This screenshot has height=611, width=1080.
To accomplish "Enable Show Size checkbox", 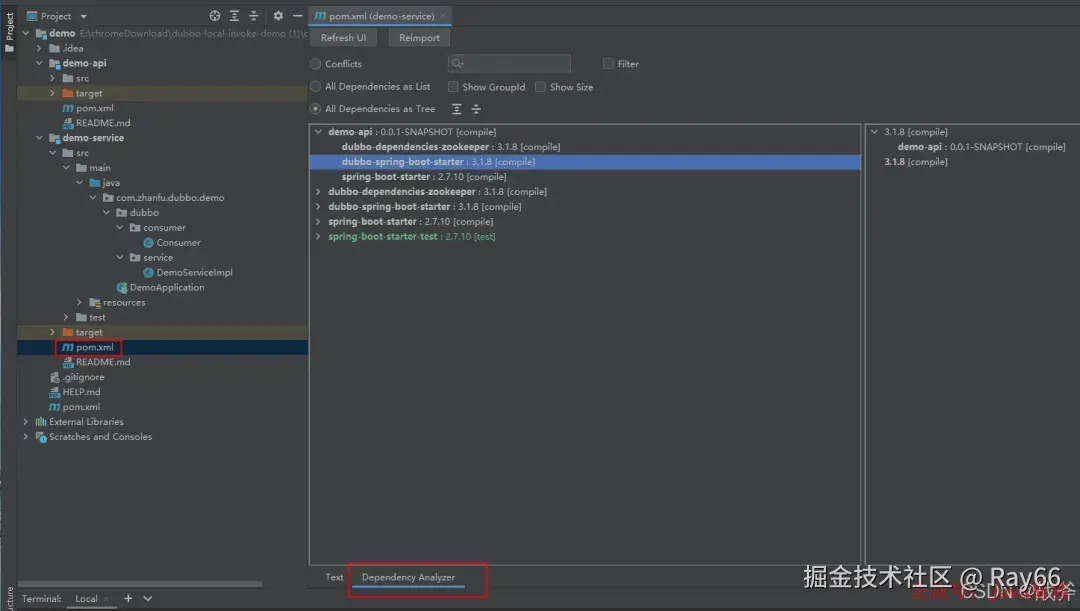I will pos(540,87).
